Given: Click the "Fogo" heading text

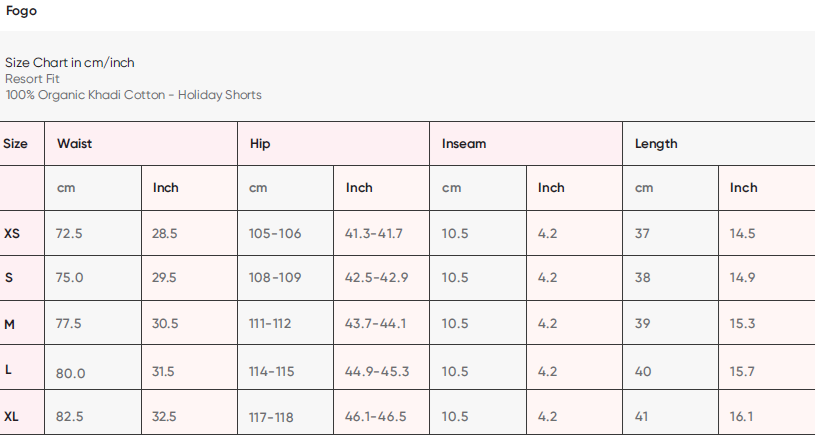Looking at the screenshot, I should click(22, 11).
